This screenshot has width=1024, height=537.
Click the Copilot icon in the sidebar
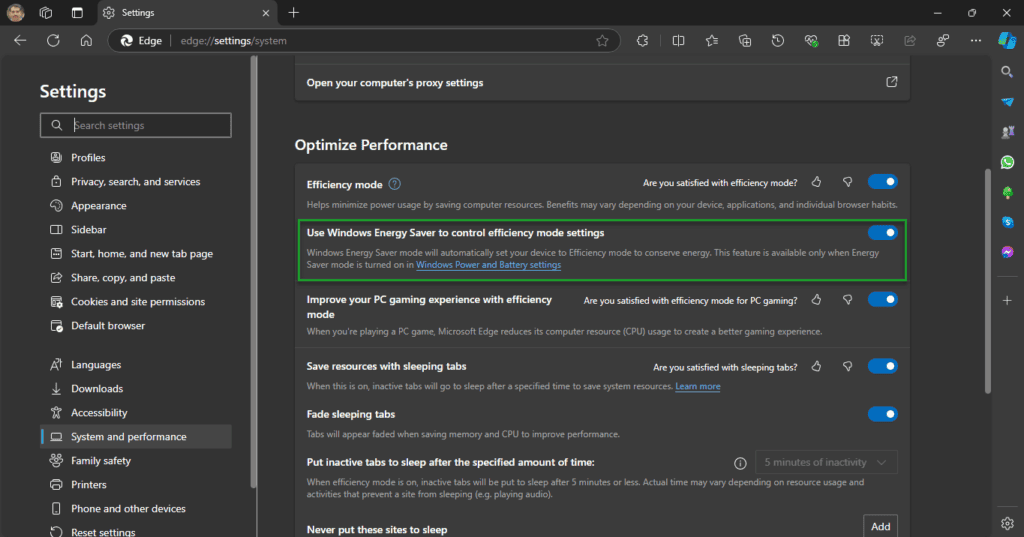pos(1007,41)
